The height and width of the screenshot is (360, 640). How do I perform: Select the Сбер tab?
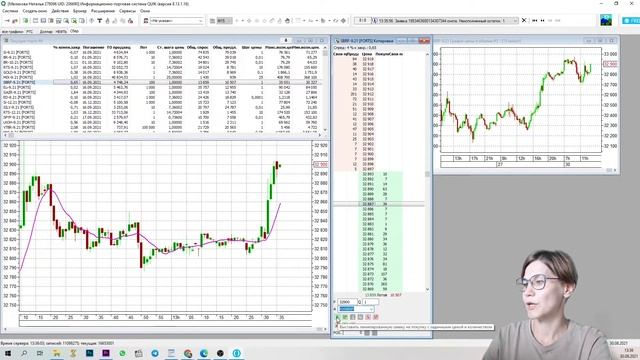point(74,31)
